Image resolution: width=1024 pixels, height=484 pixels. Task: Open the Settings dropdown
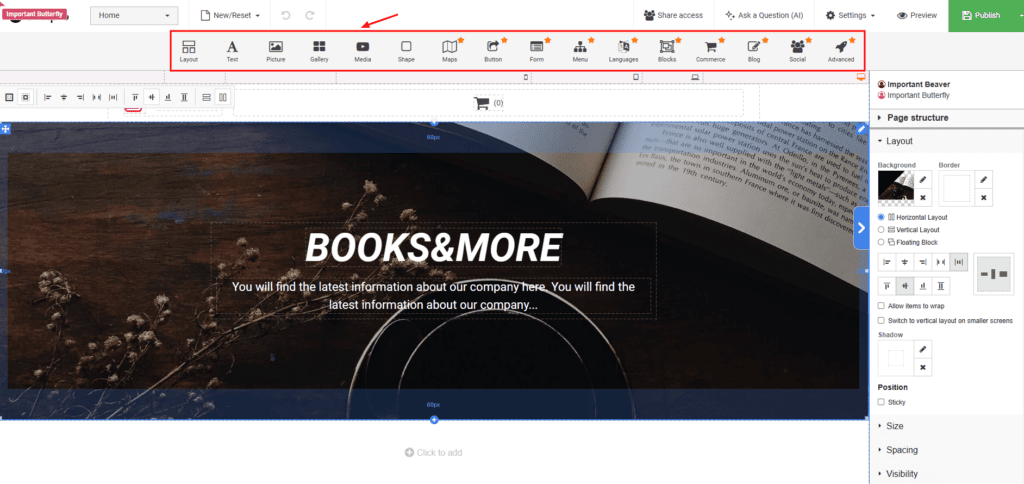pos(850,15)
